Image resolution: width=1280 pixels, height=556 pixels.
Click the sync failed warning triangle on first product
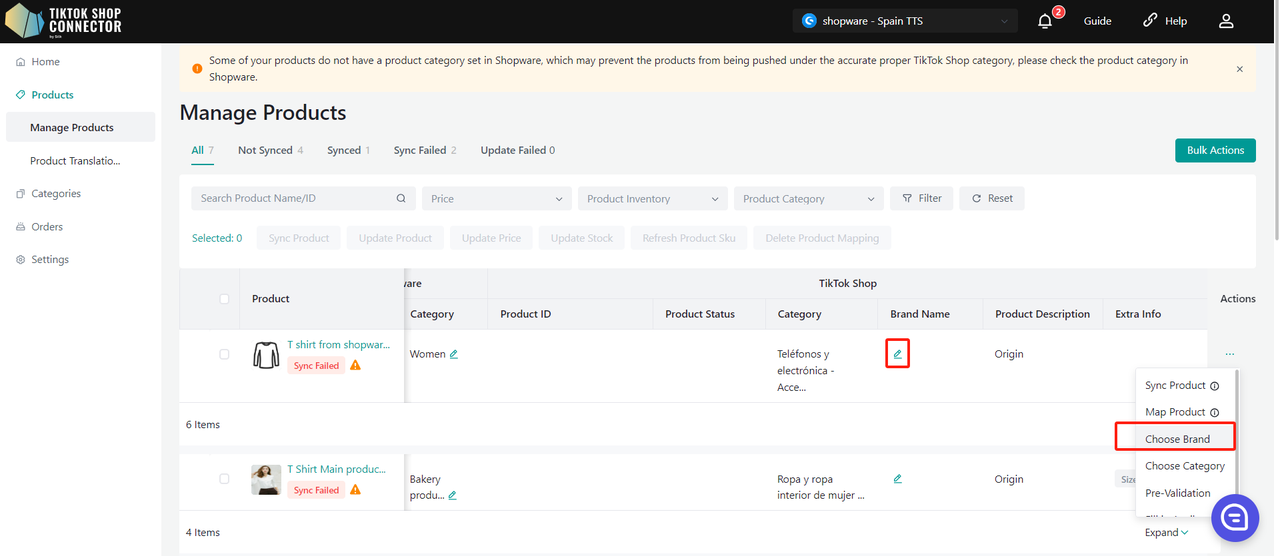coord(355,366)
